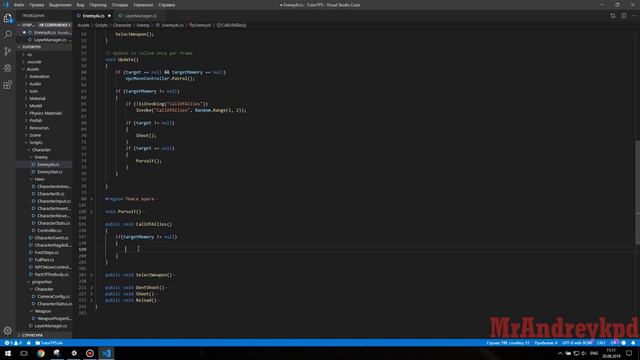Switch to the EnemyAI.cs editor tab

pyautogui.click(x=94, y=16)
